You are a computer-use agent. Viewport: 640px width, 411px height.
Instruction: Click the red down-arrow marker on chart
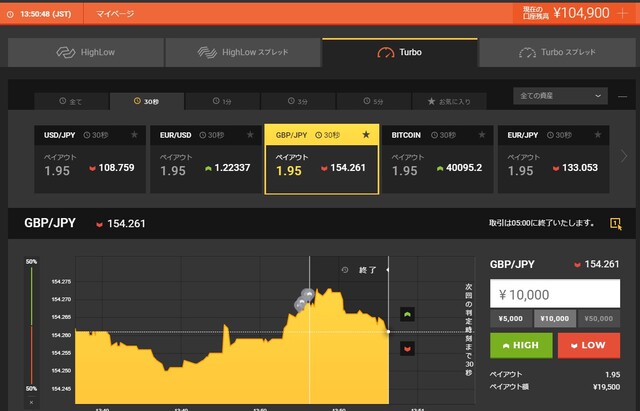pos(407,349)
